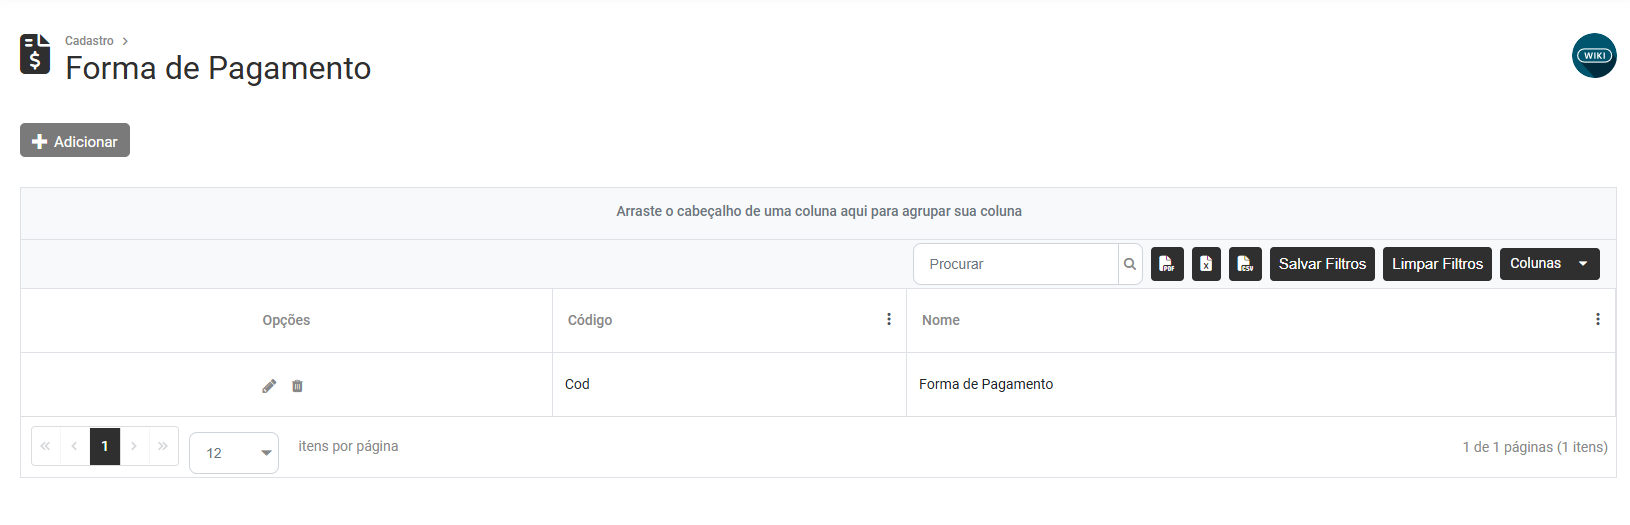Open the WIKI help icon

[x=1594, y=56]
